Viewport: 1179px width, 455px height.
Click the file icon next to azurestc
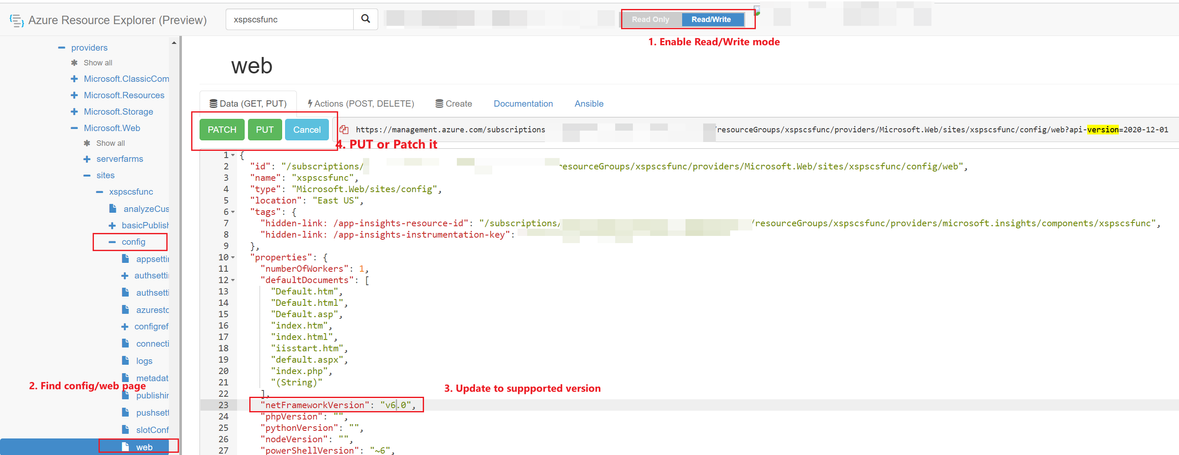tap(126, 310)
